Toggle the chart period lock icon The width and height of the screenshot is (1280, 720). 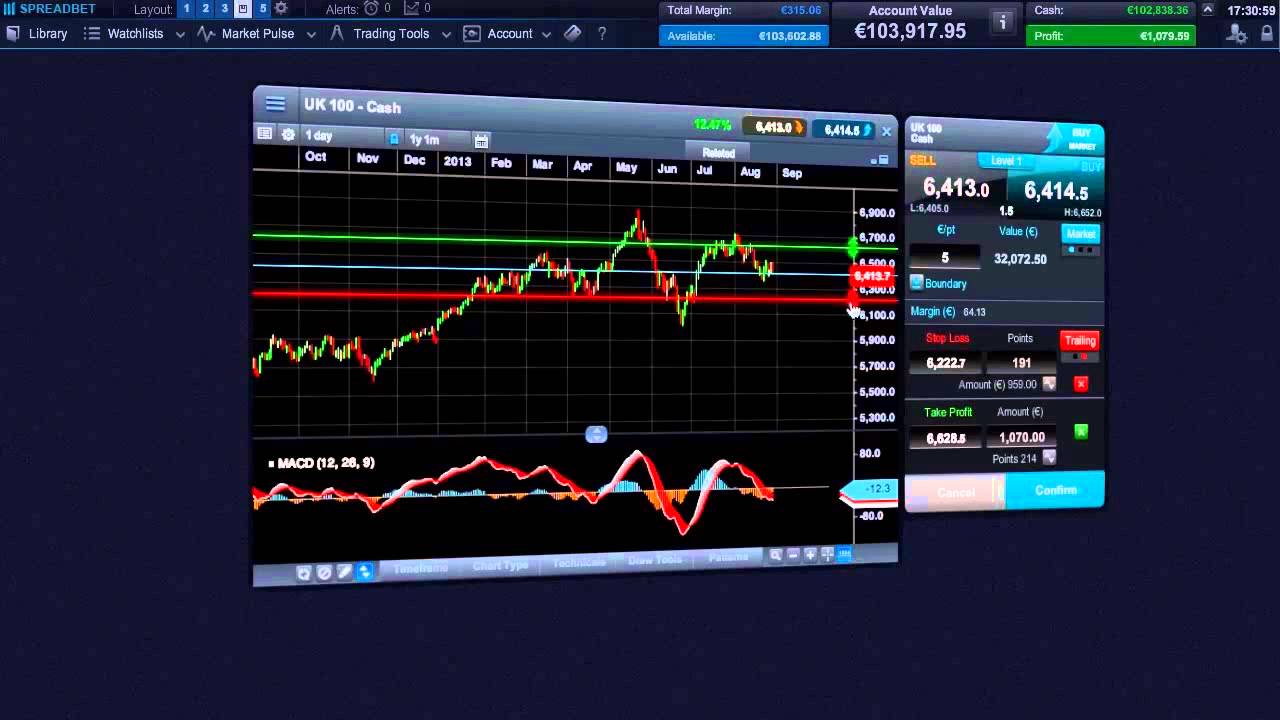point(394,139)
